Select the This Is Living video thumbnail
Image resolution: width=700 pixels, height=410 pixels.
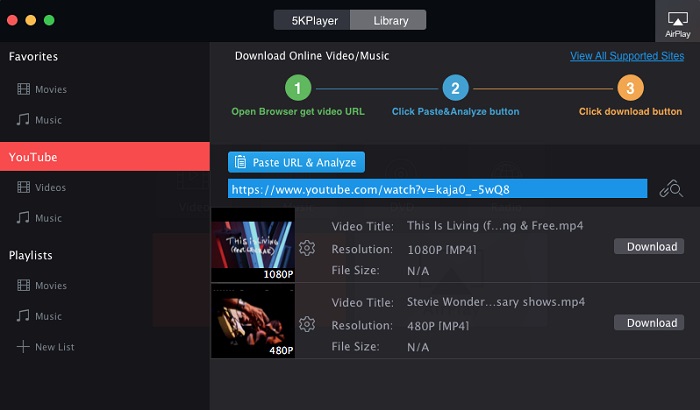point(253,245)
